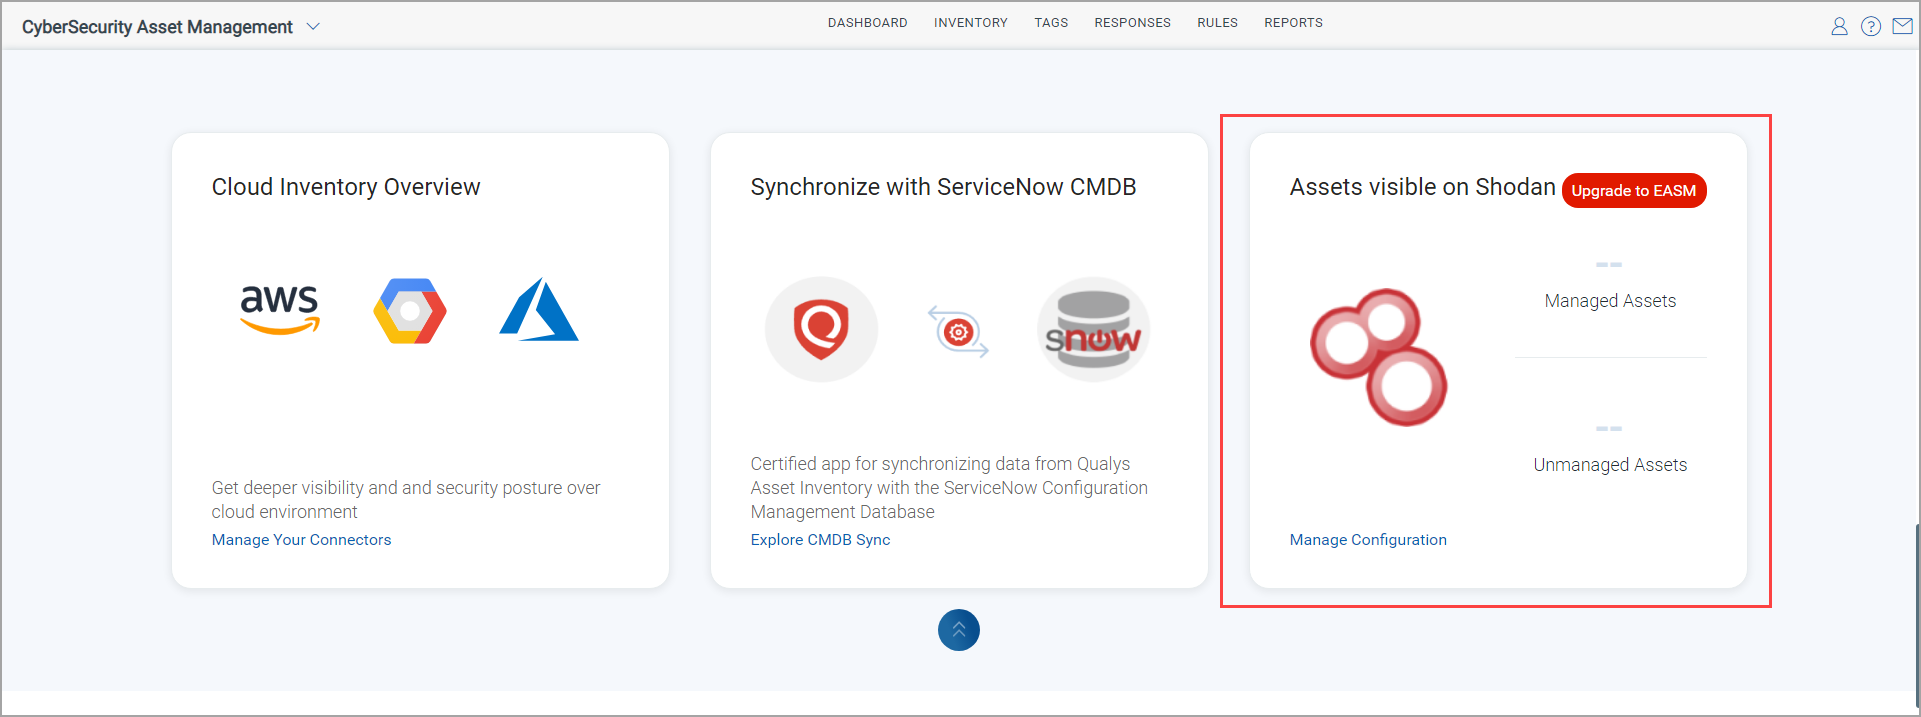This screenshot has height=717, width=1921.
Task: Open the user profile icon
Action: tap(1839, 27)
